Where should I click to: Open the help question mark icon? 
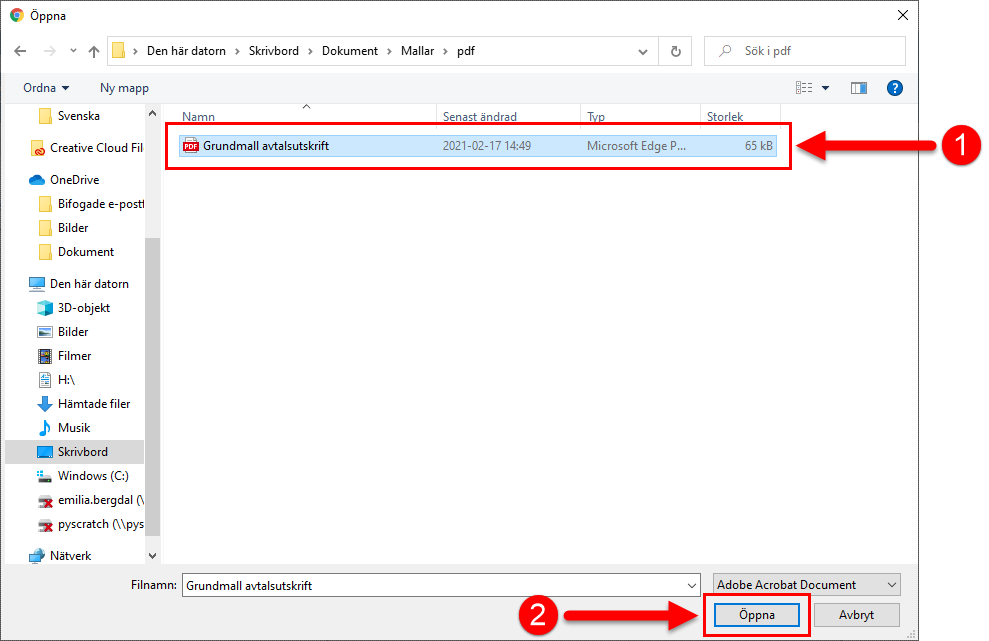click(x=895, y=88)
